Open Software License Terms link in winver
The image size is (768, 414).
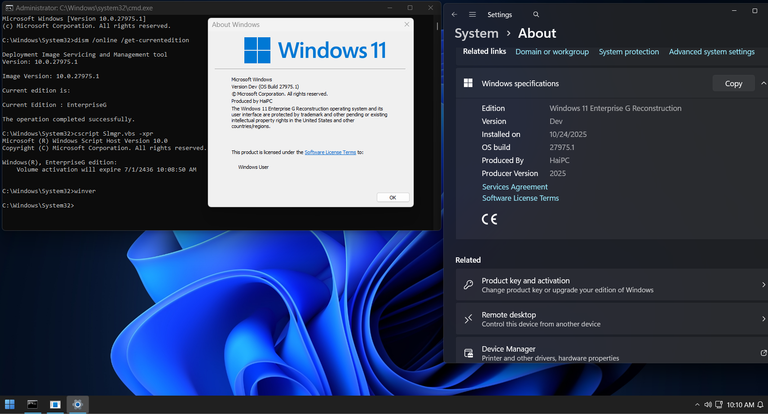click(330, 152)
